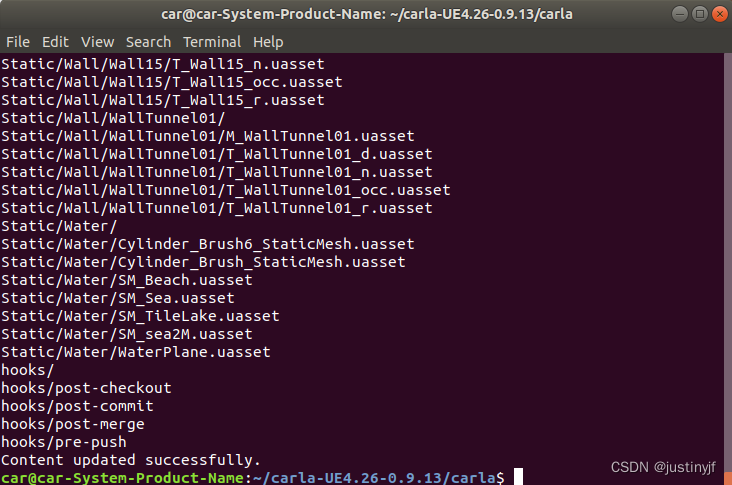The height and width of the screenshot is (485, 732).
Task: Open the View menu
Action: pos(98,42)
